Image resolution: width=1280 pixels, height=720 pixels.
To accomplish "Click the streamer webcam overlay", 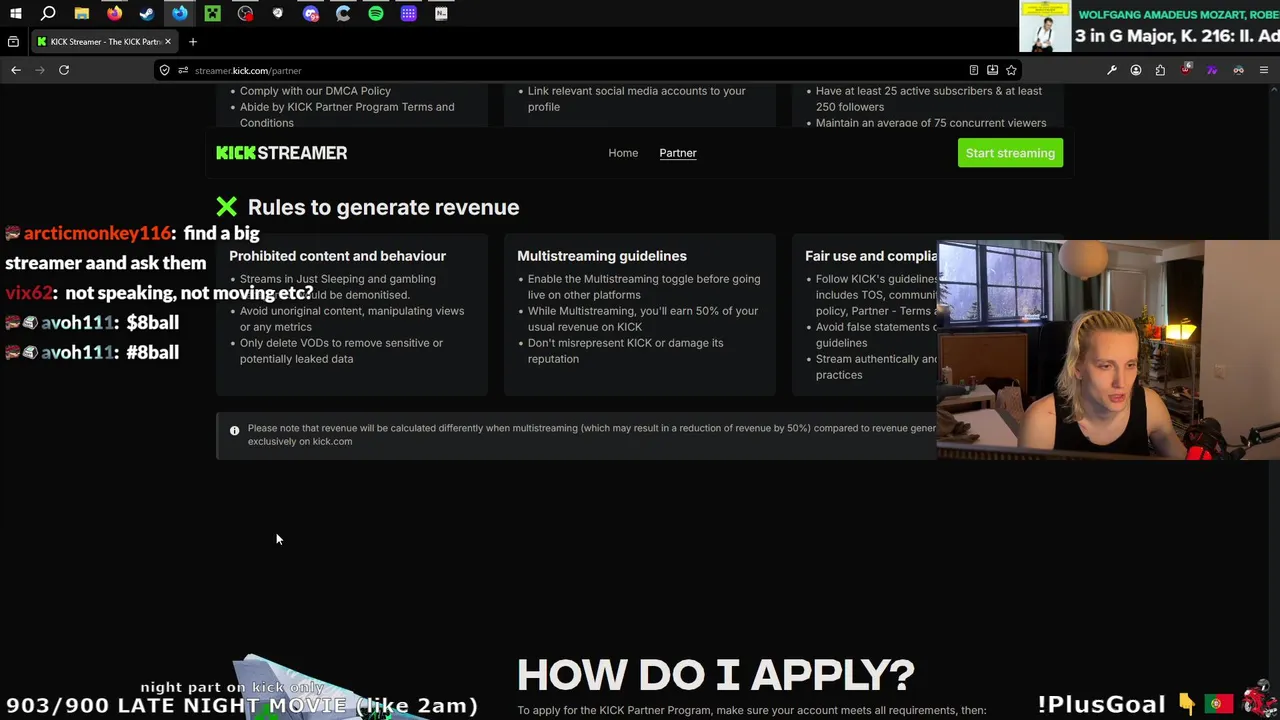I will click(x=1108, y=350).
